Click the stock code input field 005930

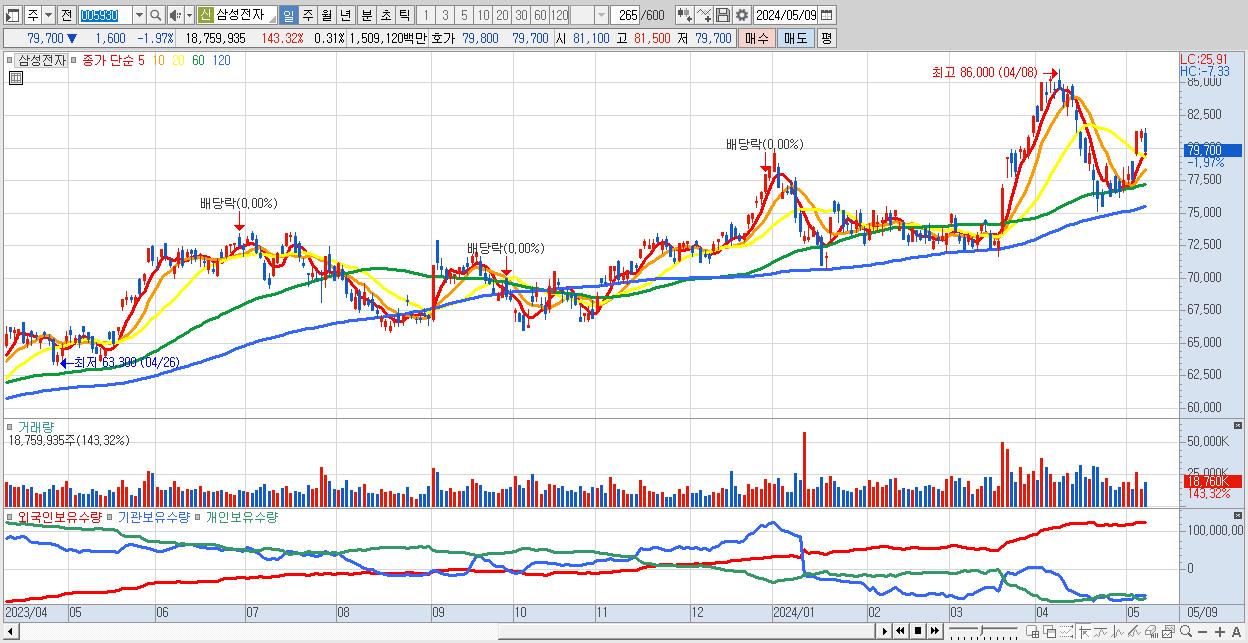tap(104, 15)
